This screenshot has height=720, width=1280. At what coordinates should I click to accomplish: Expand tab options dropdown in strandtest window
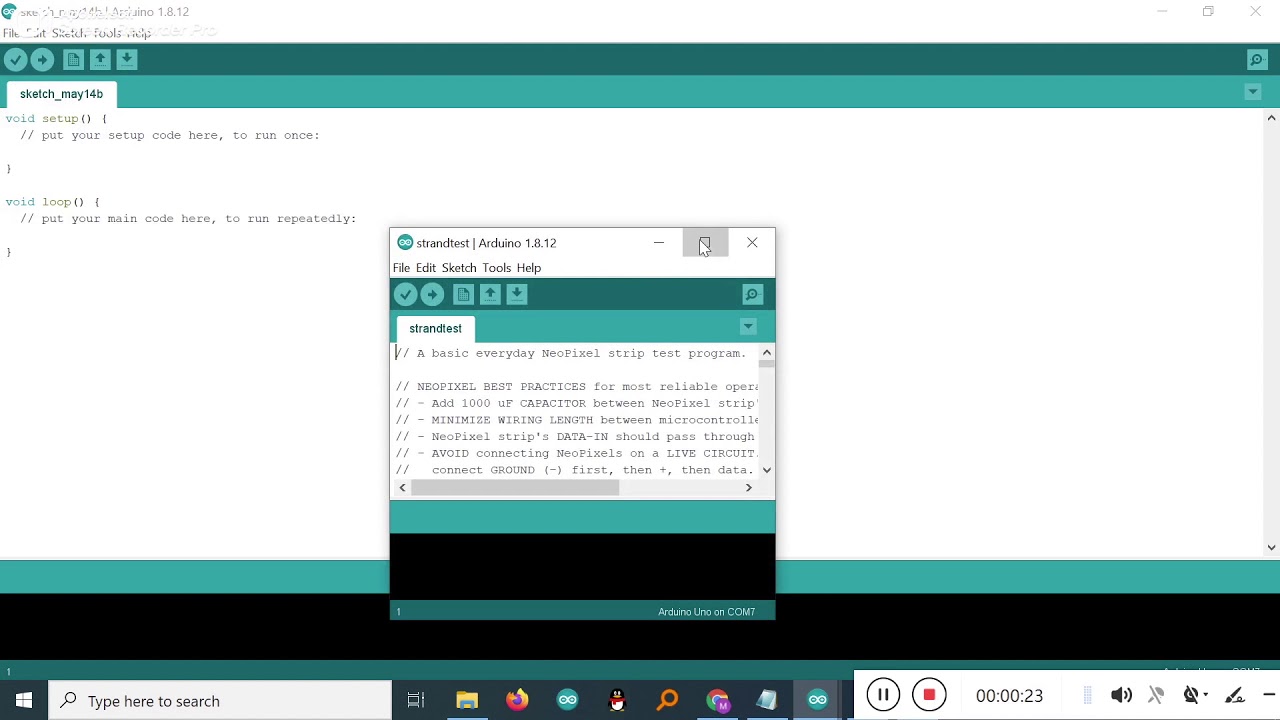click(748, 327)
